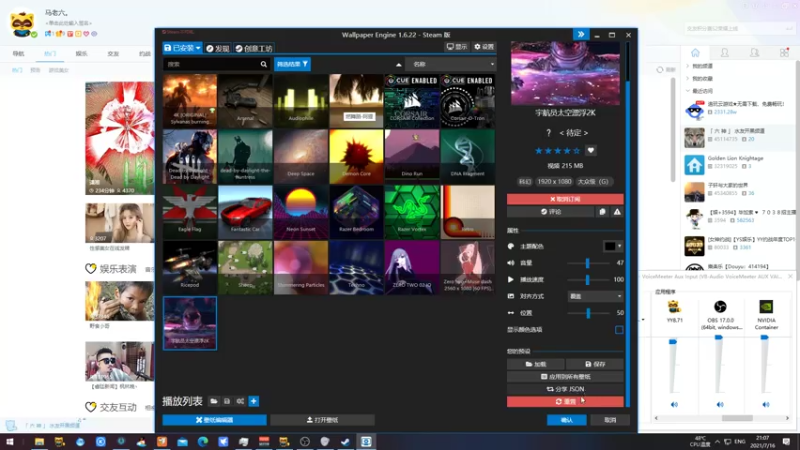Viewport: 800px width, 450px height.
Task: Click the Wallpaper Engine taskbar icon
Action: (x=366, y=441)
